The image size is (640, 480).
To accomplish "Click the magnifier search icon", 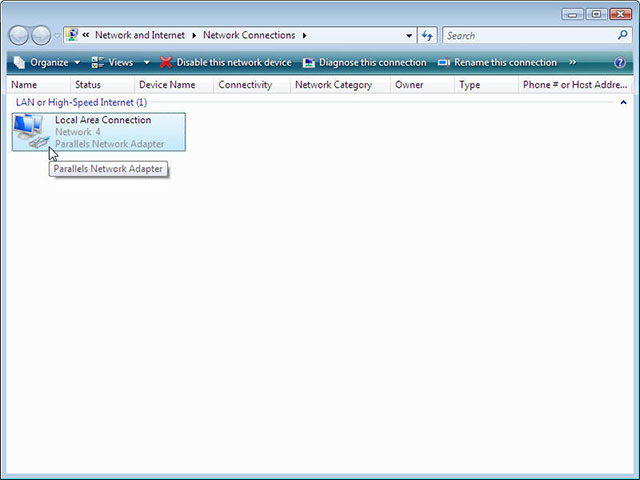I will pyautogui.click(x=622, y=36).
